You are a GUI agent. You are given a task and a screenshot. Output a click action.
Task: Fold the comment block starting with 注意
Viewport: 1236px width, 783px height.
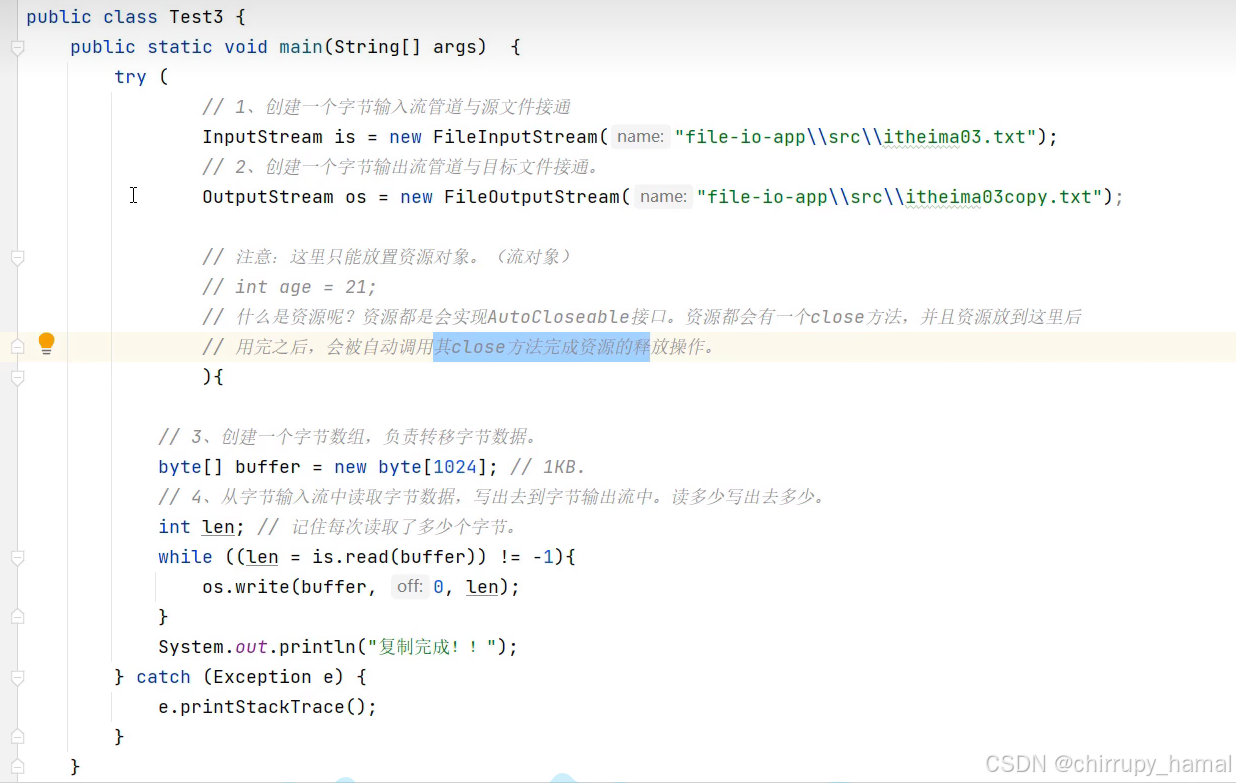click(x=17, y=257)
